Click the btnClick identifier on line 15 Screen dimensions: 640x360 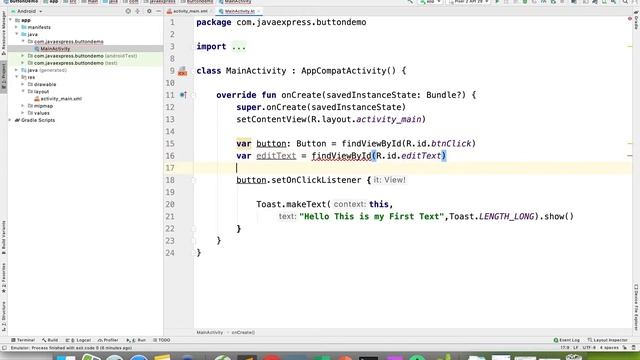coord(451,144)
